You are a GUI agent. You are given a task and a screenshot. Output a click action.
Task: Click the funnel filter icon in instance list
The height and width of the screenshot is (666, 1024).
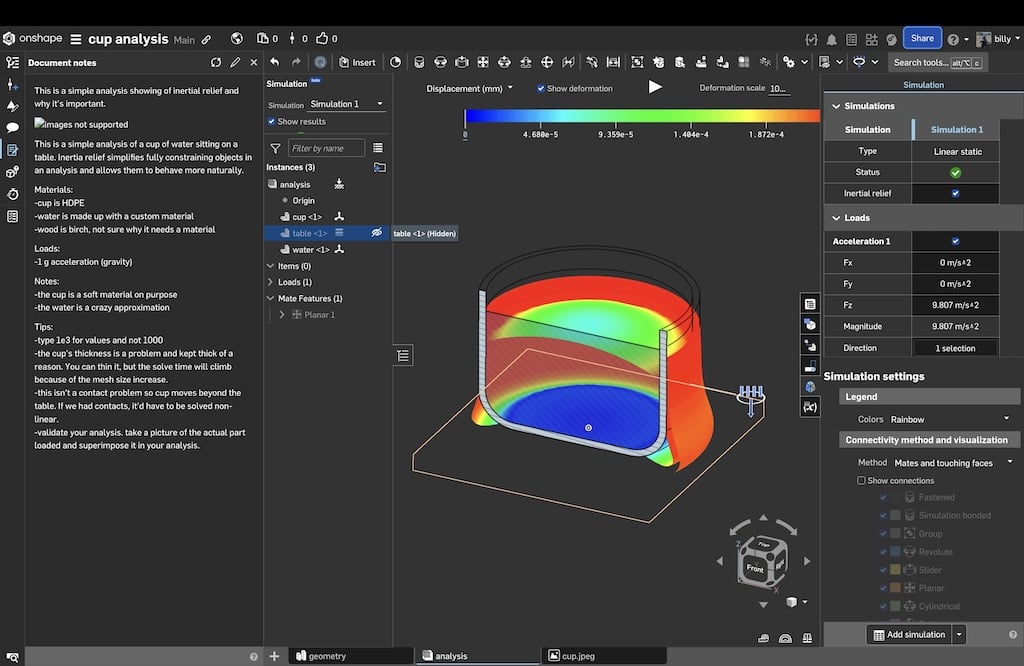(x=276, y=148)
